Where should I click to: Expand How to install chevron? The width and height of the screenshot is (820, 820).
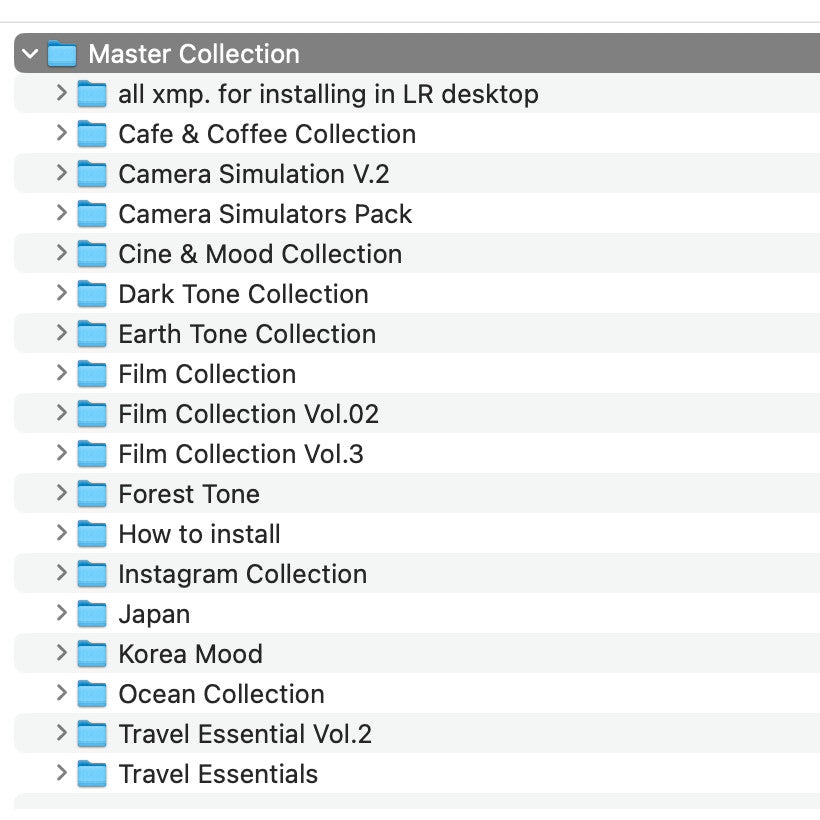(x=62, y=533)
